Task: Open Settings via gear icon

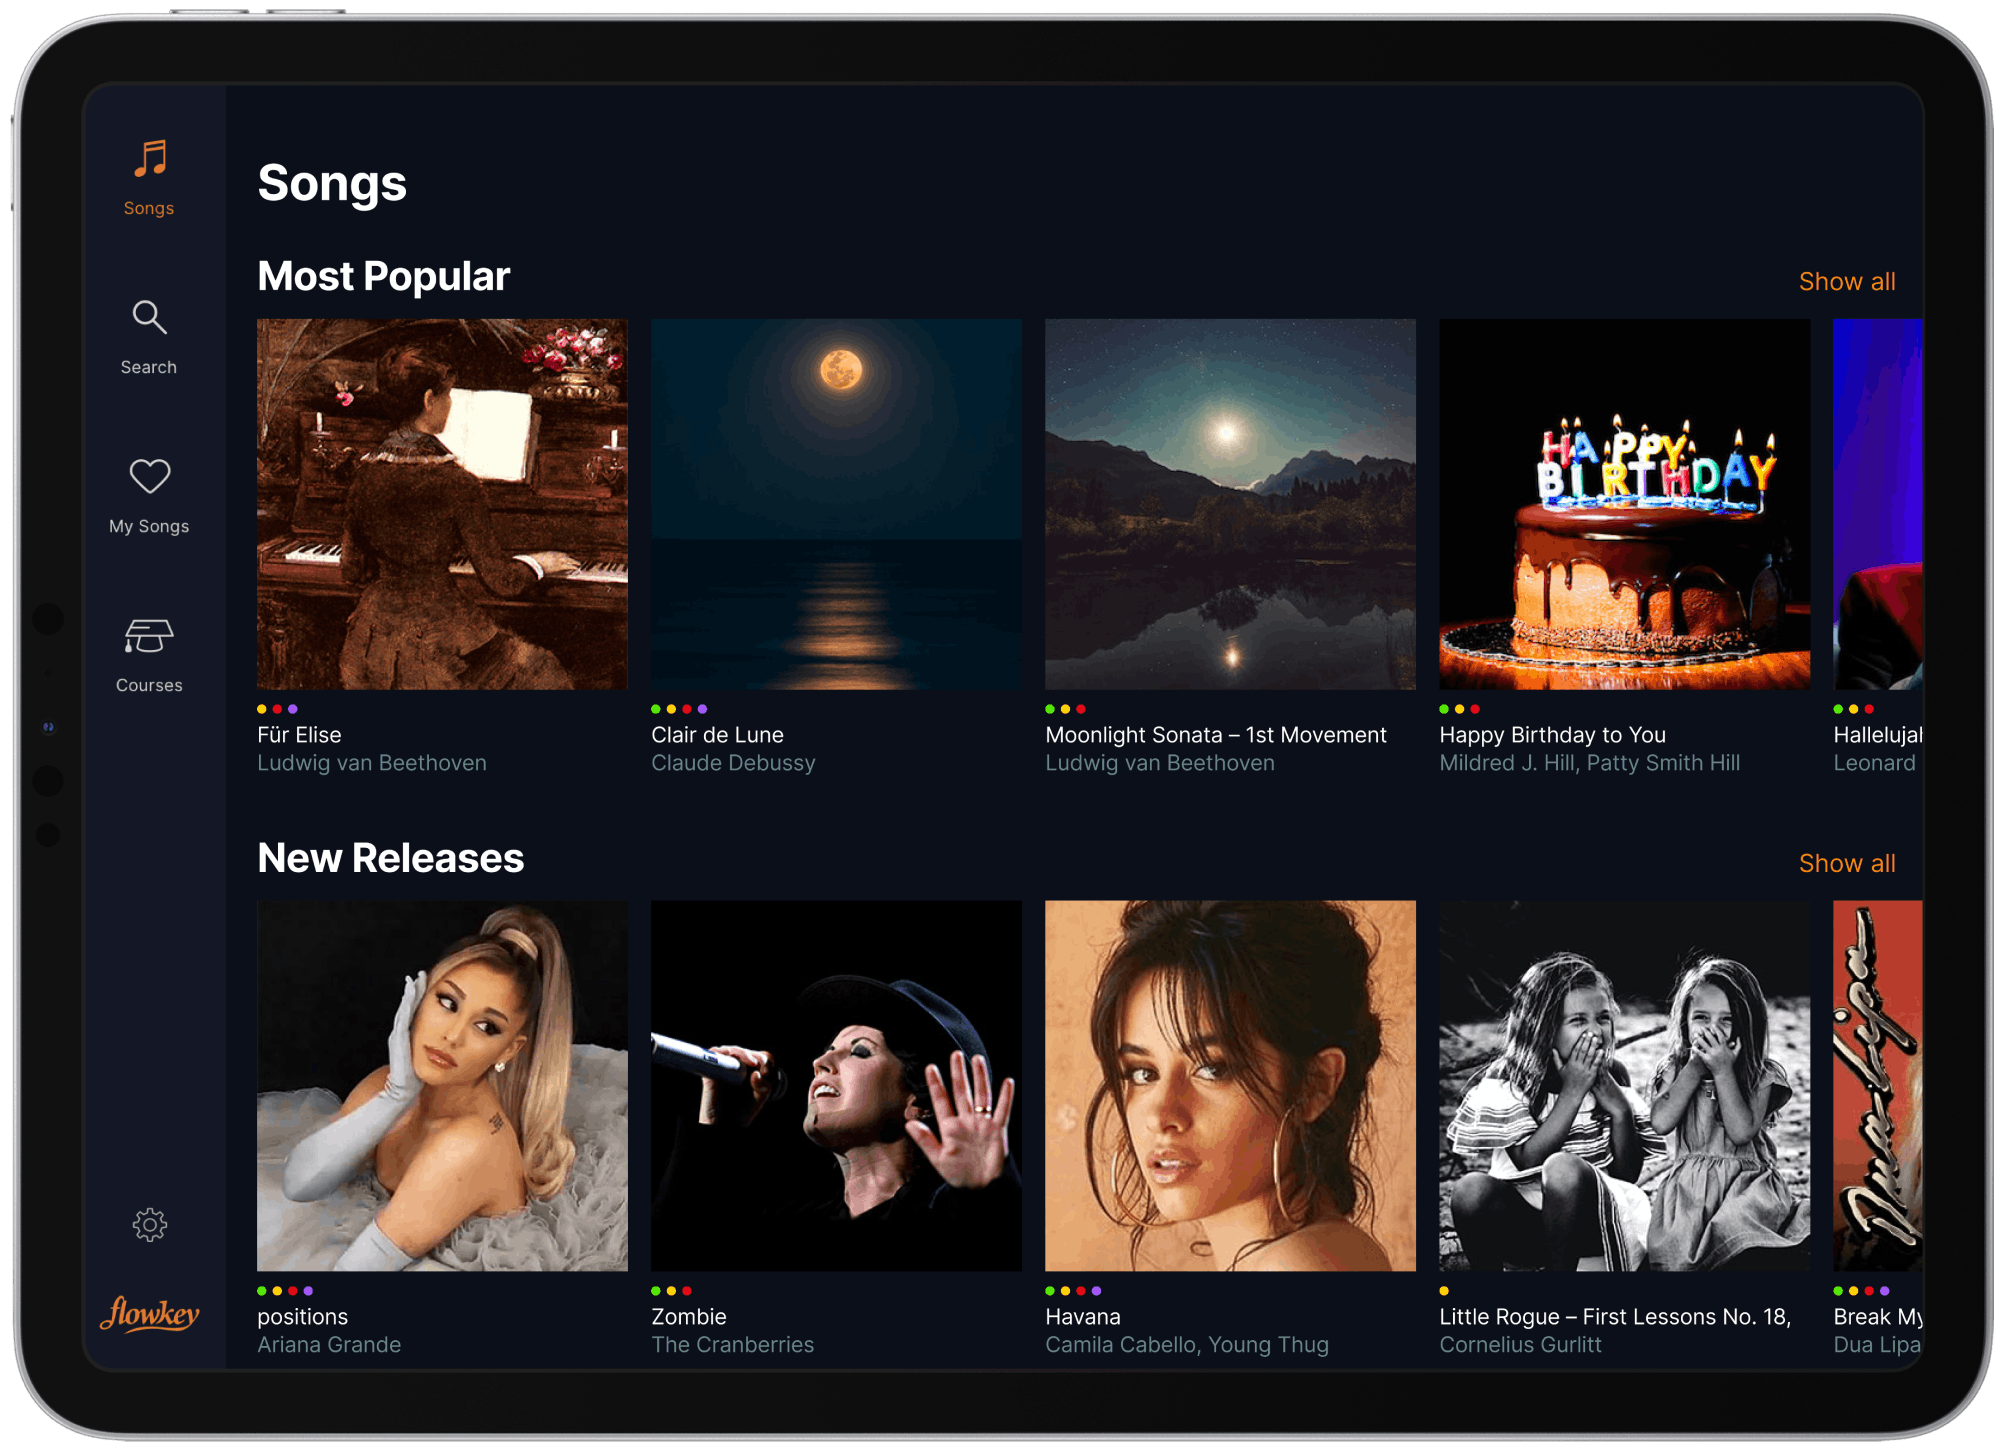Action: [x=150, y=1225]
